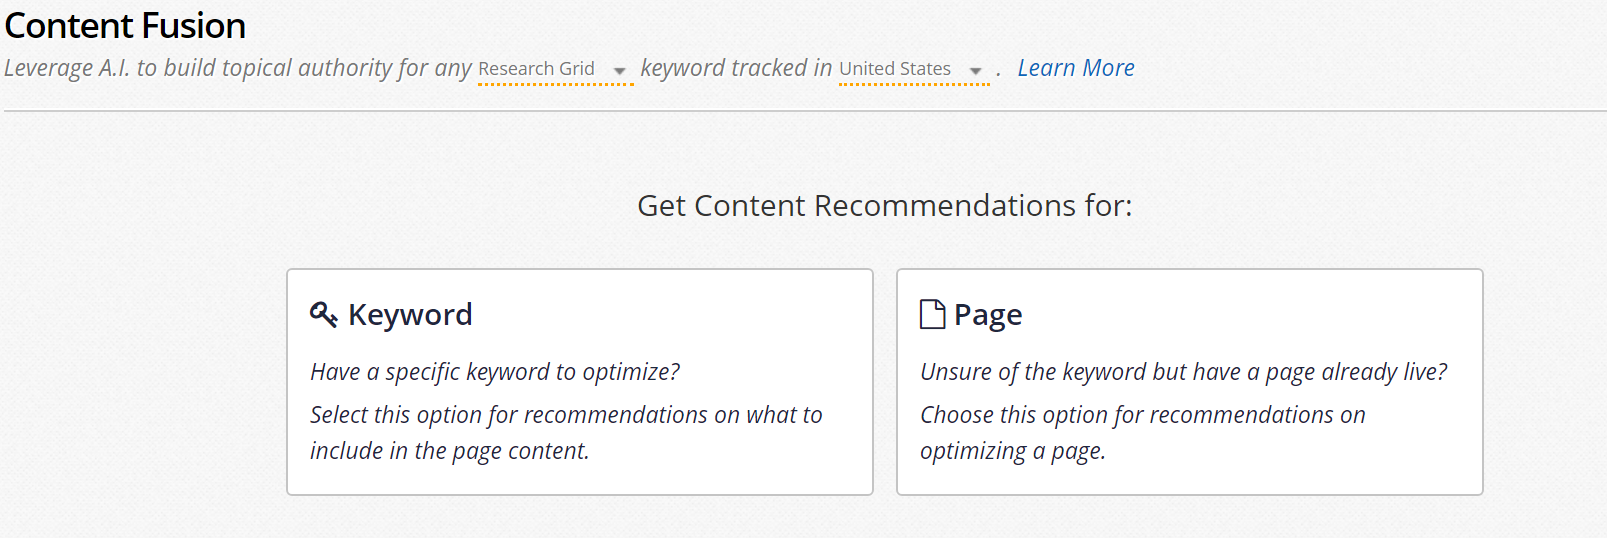
Task: Select the Keyword recommendations card
Action: [x=580, y=382]
